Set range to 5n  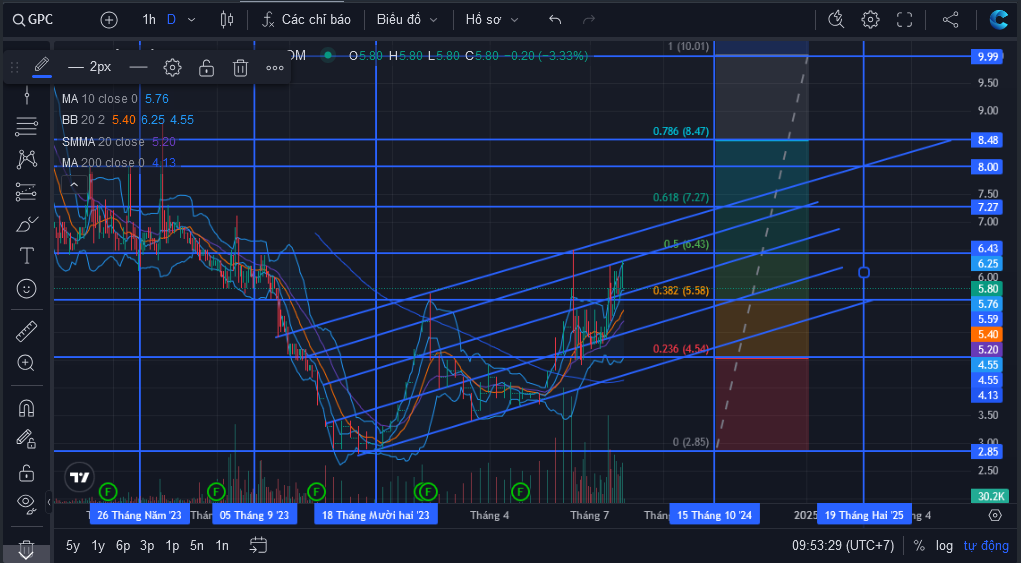(x=197, y=545)
